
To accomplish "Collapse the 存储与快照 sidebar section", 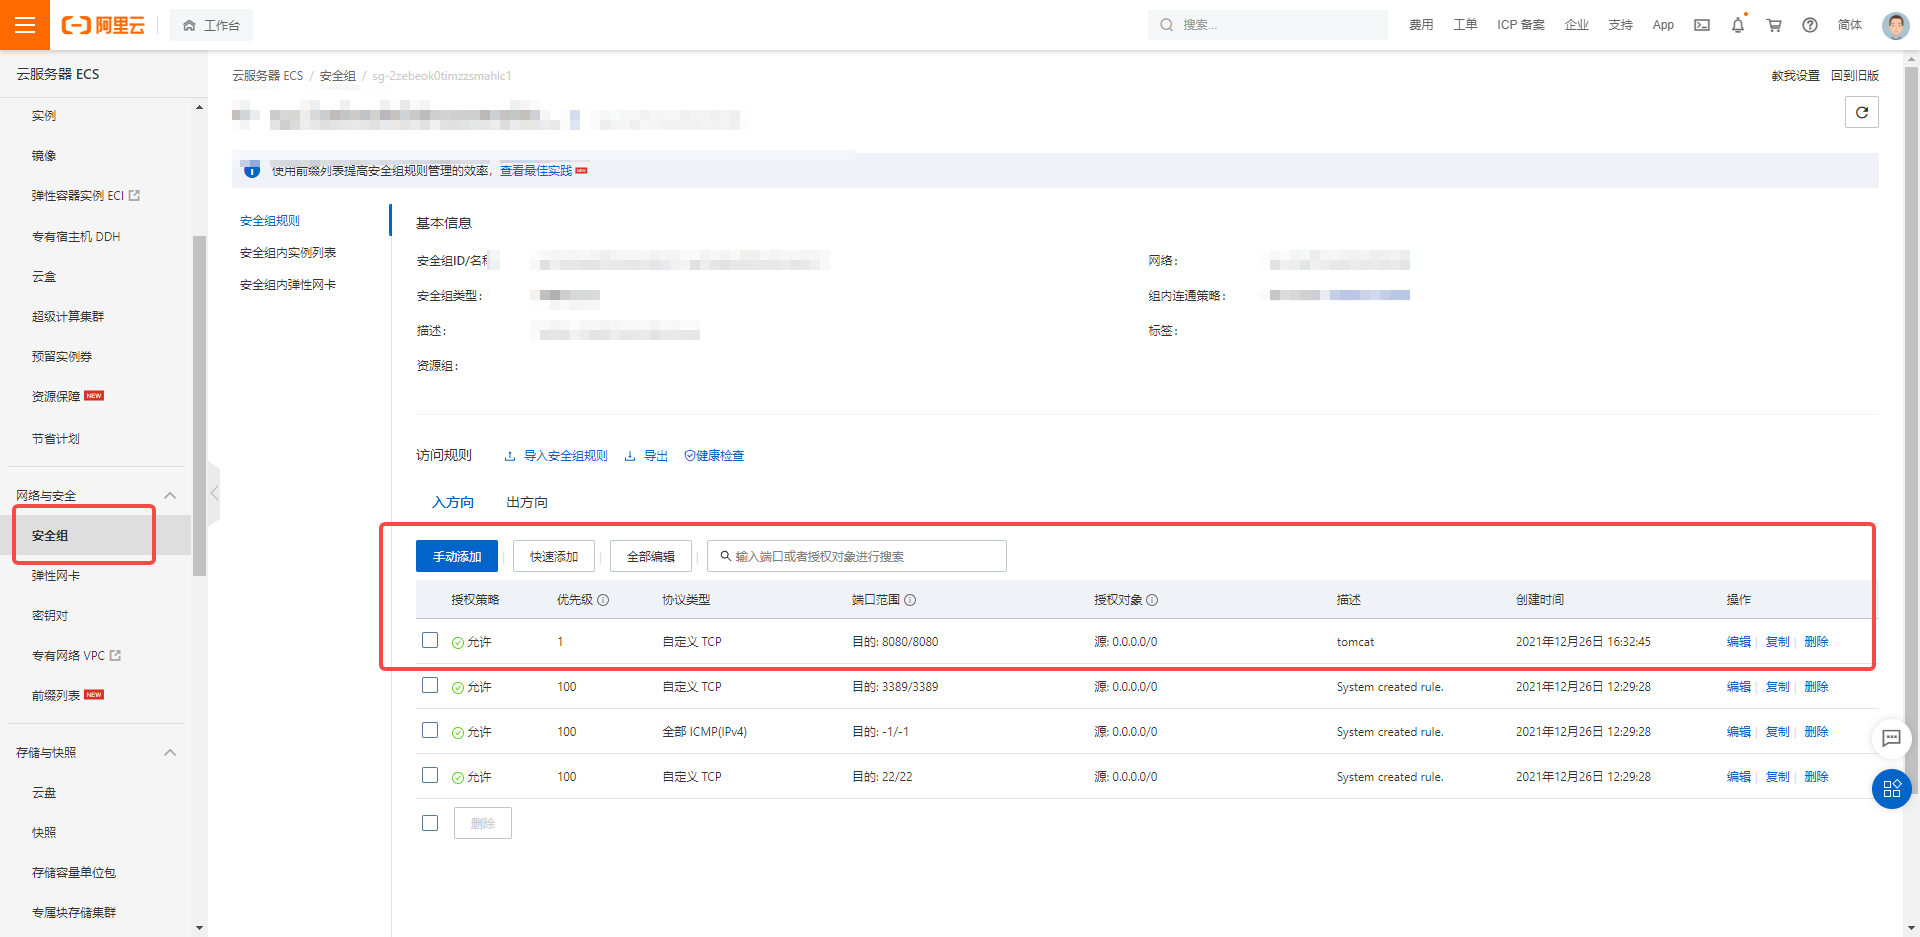I will pos(169,752).
